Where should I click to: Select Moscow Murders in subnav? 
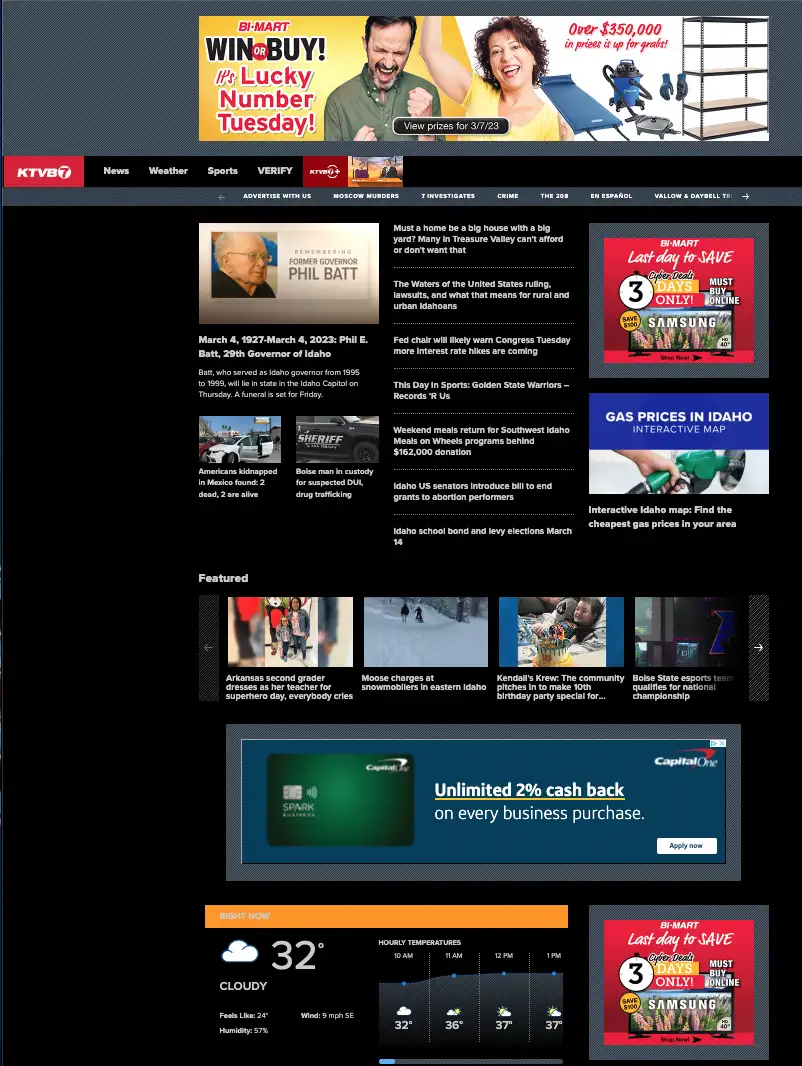(366, 196)
